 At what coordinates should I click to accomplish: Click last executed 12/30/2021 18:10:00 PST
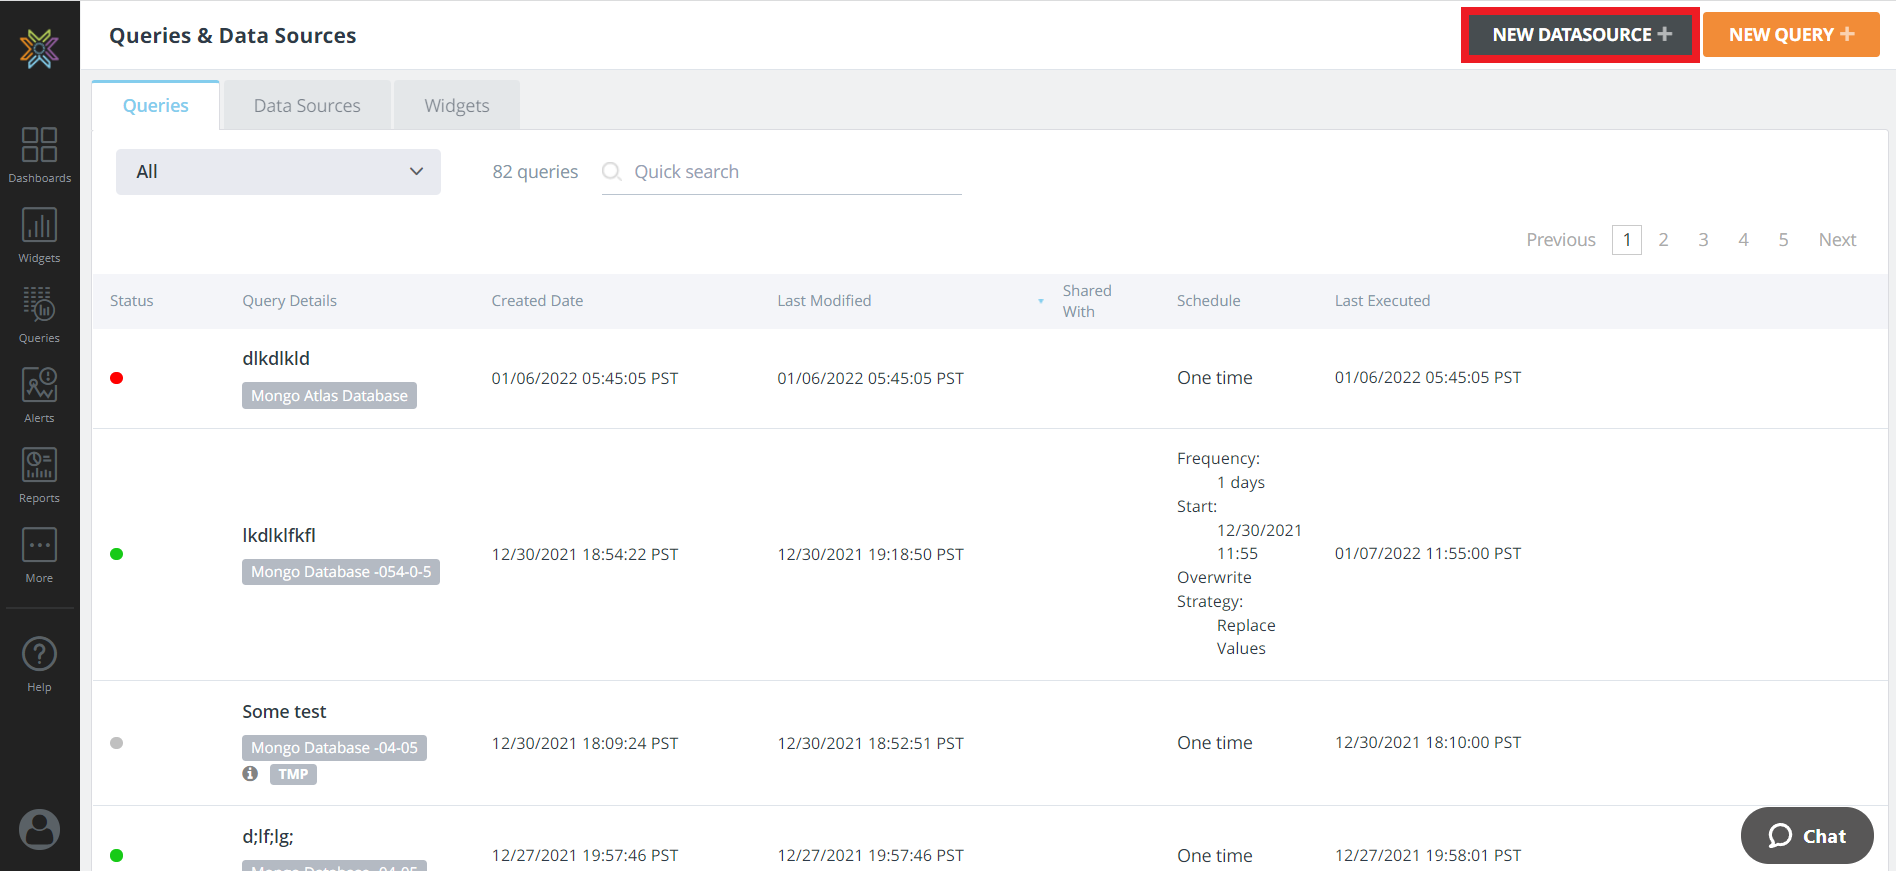point(1428,742)
